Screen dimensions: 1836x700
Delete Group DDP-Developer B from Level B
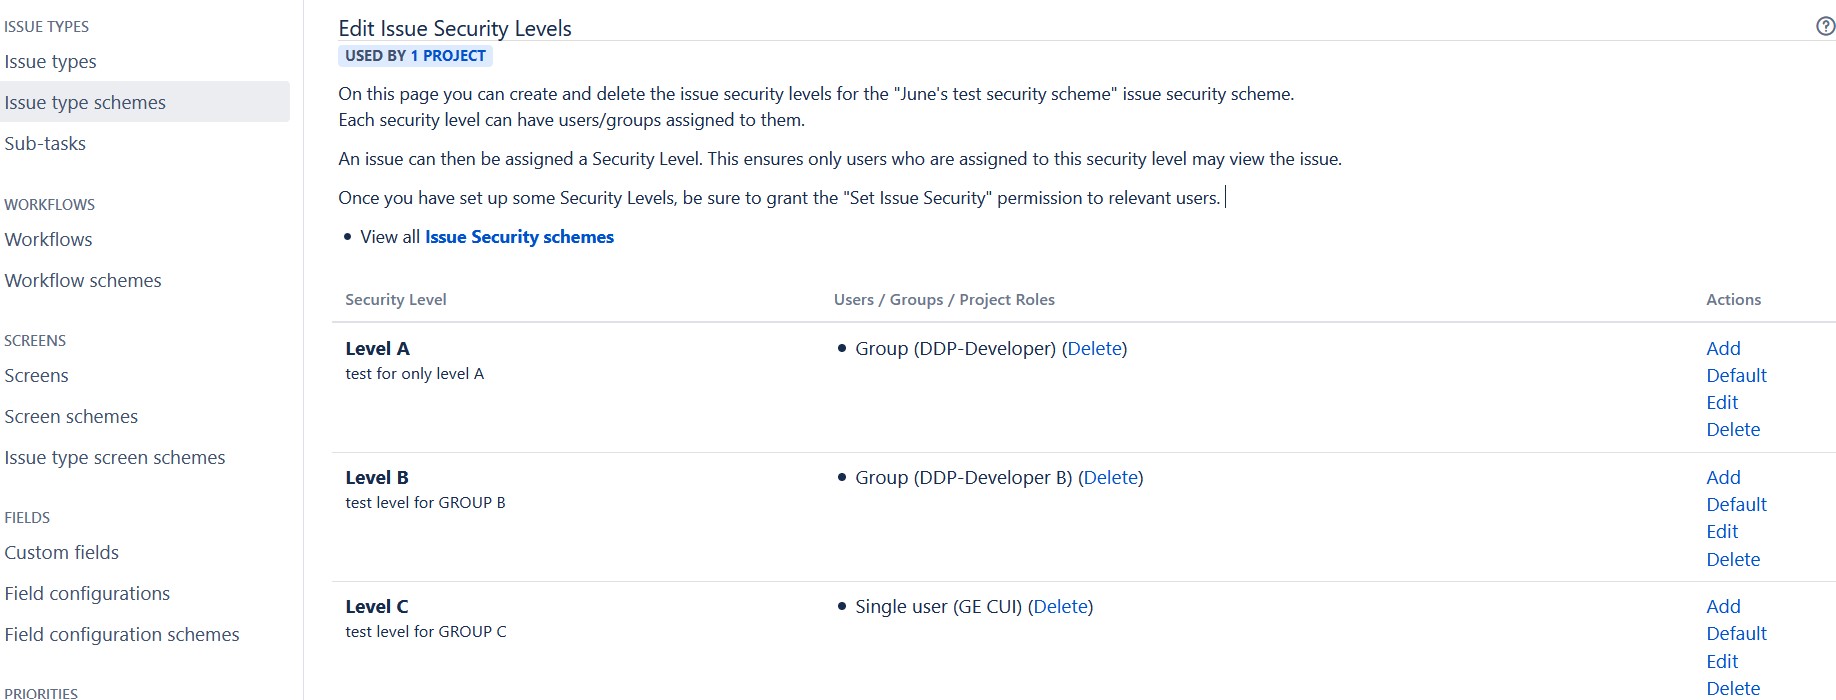coord(1110,477)
